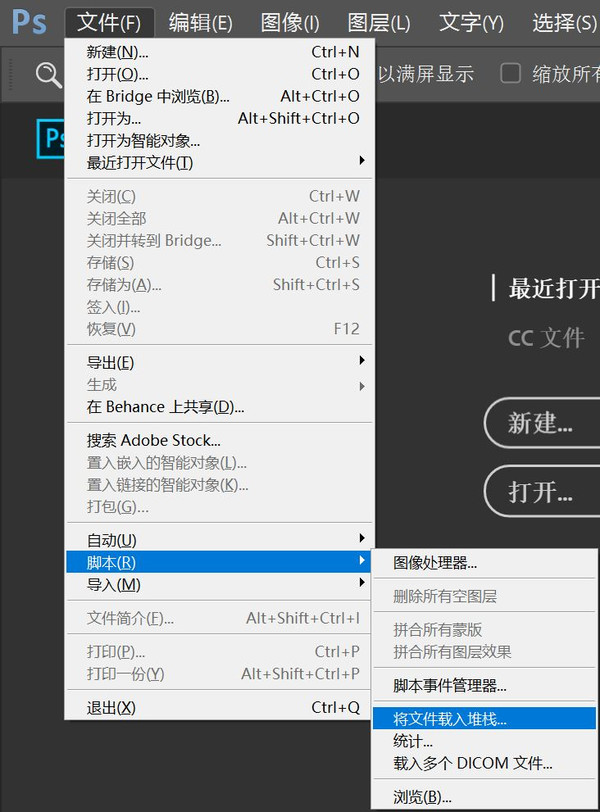This screenshot has width=600, height=812.
Task: Choose 打开为... menu entry
Action: (219, 119)
